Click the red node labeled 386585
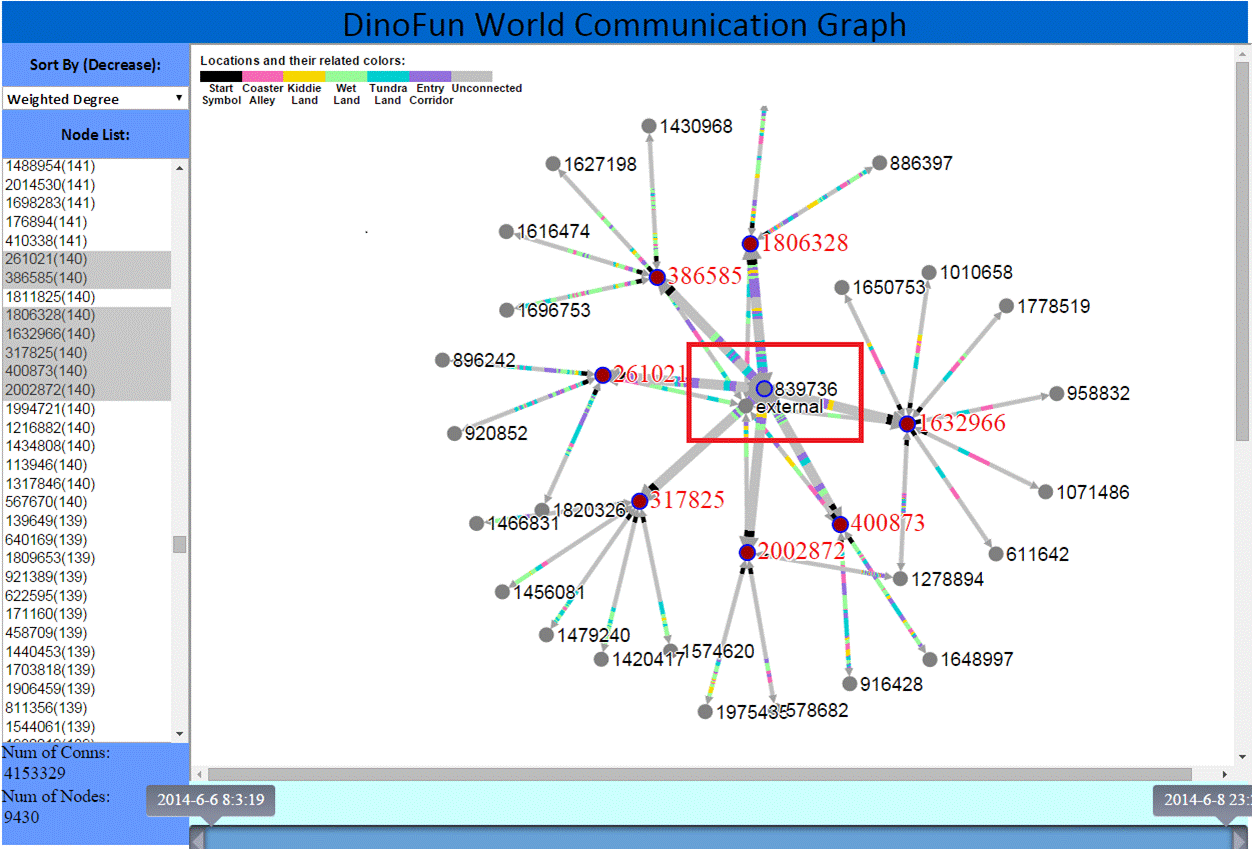Image resolution: width=1252 pixels, height=849 pixels. click(x=657, y=277)
